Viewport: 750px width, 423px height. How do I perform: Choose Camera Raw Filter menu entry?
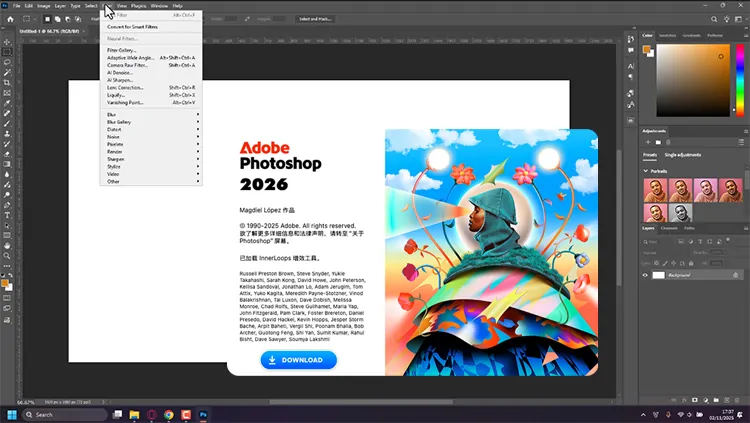pyautogui.click(x=151, y=65)
